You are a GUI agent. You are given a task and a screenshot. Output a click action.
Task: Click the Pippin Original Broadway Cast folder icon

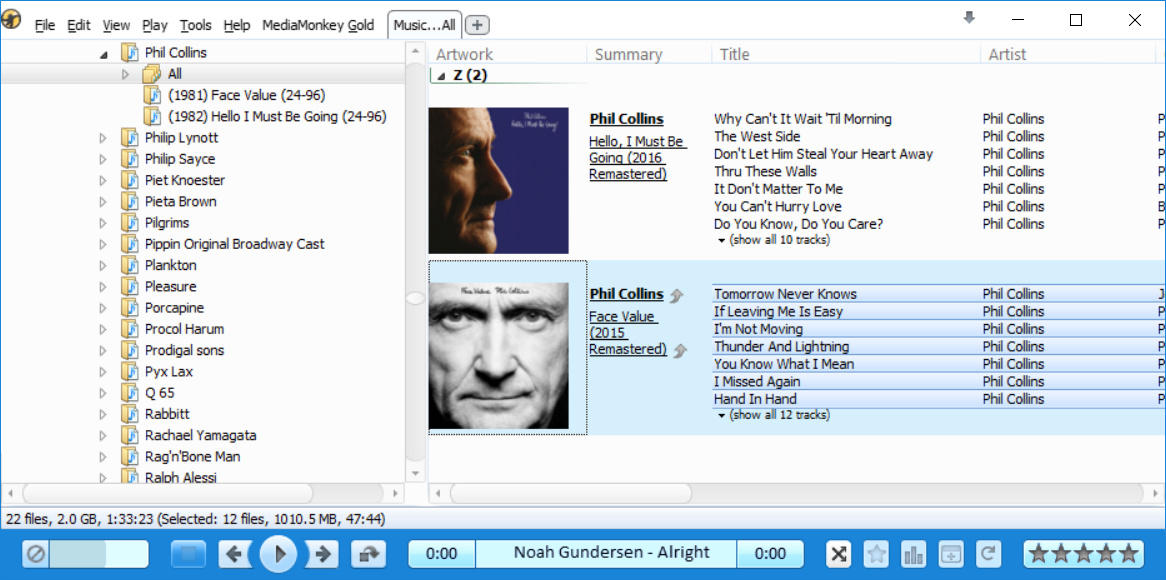coord(130,244)
